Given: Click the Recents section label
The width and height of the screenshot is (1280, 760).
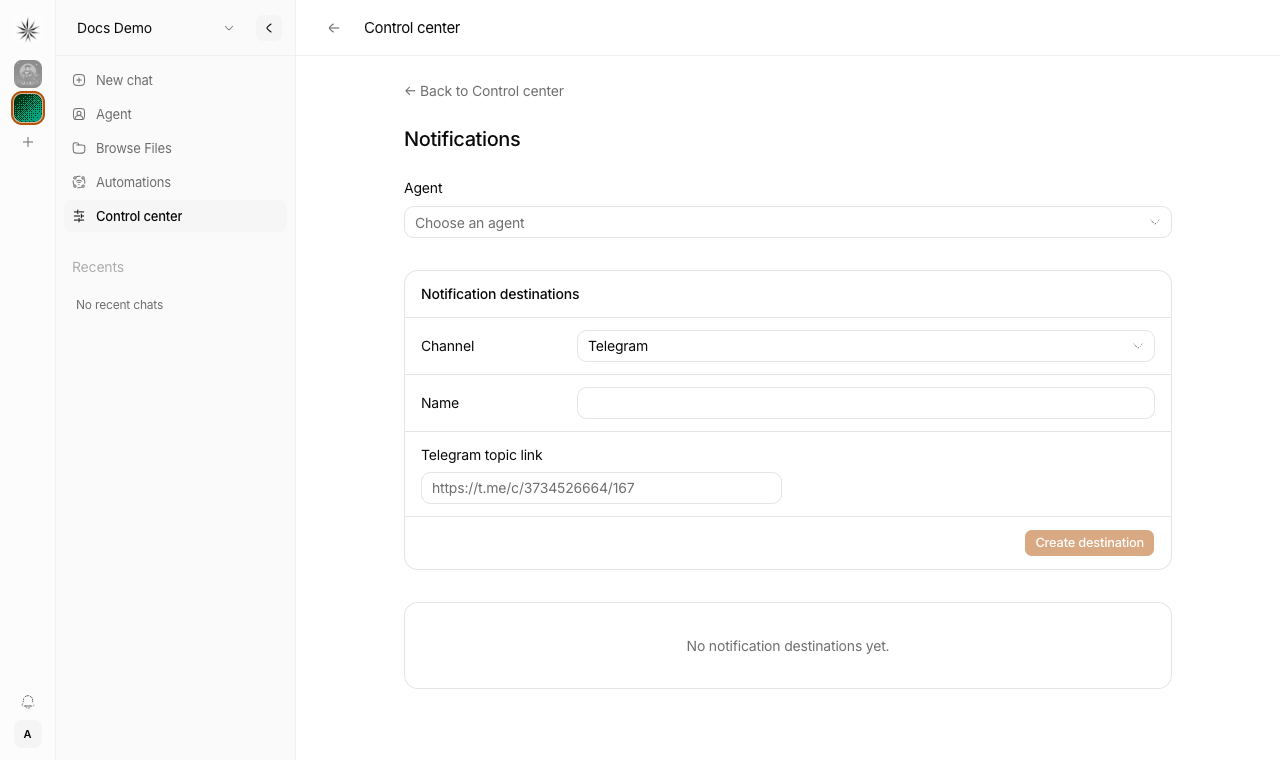Looking at the screenshot, I should (98, 267).
